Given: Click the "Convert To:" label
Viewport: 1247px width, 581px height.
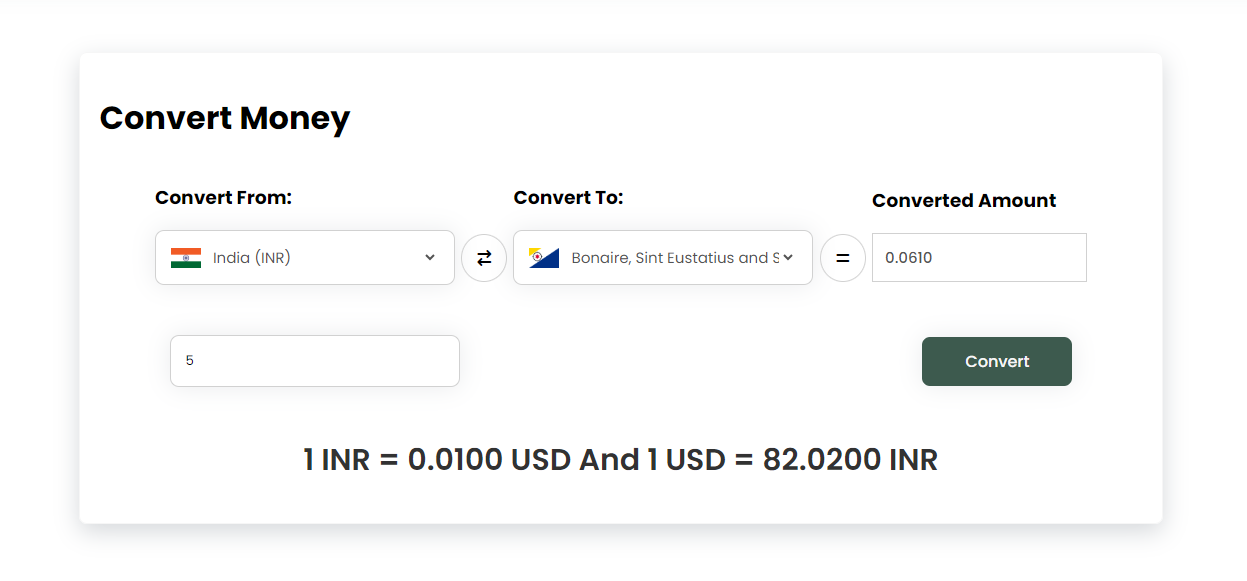Looking at the screenshot, I should (x=568, y=198).
